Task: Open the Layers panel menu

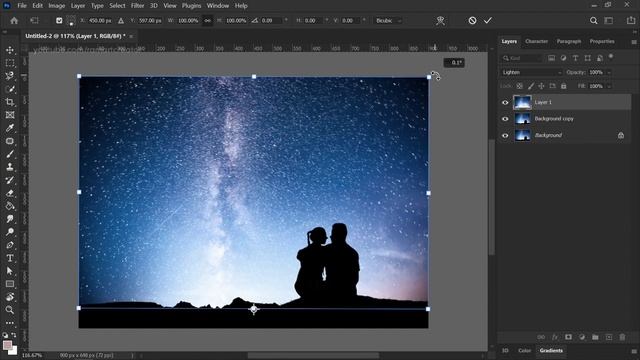Action: (634, 42)
